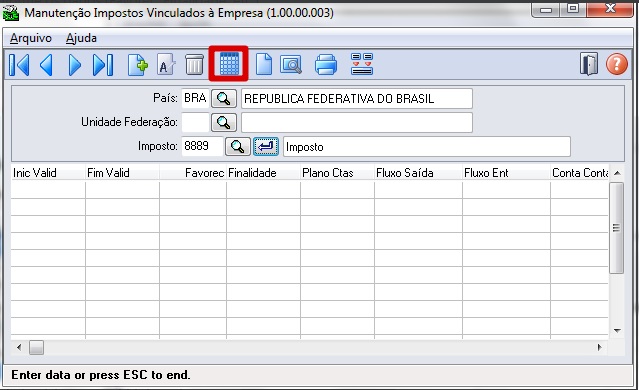Viewport: 639px width, 390px height.
Task: Add a new record with the plus document icon
Action: click(137, 64)
